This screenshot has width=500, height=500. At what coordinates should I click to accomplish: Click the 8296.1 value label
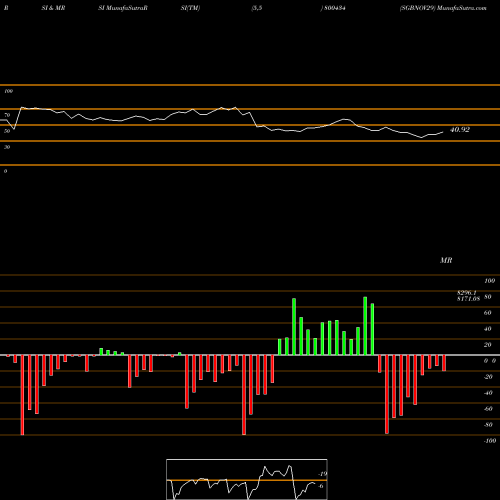coord(467,293)
